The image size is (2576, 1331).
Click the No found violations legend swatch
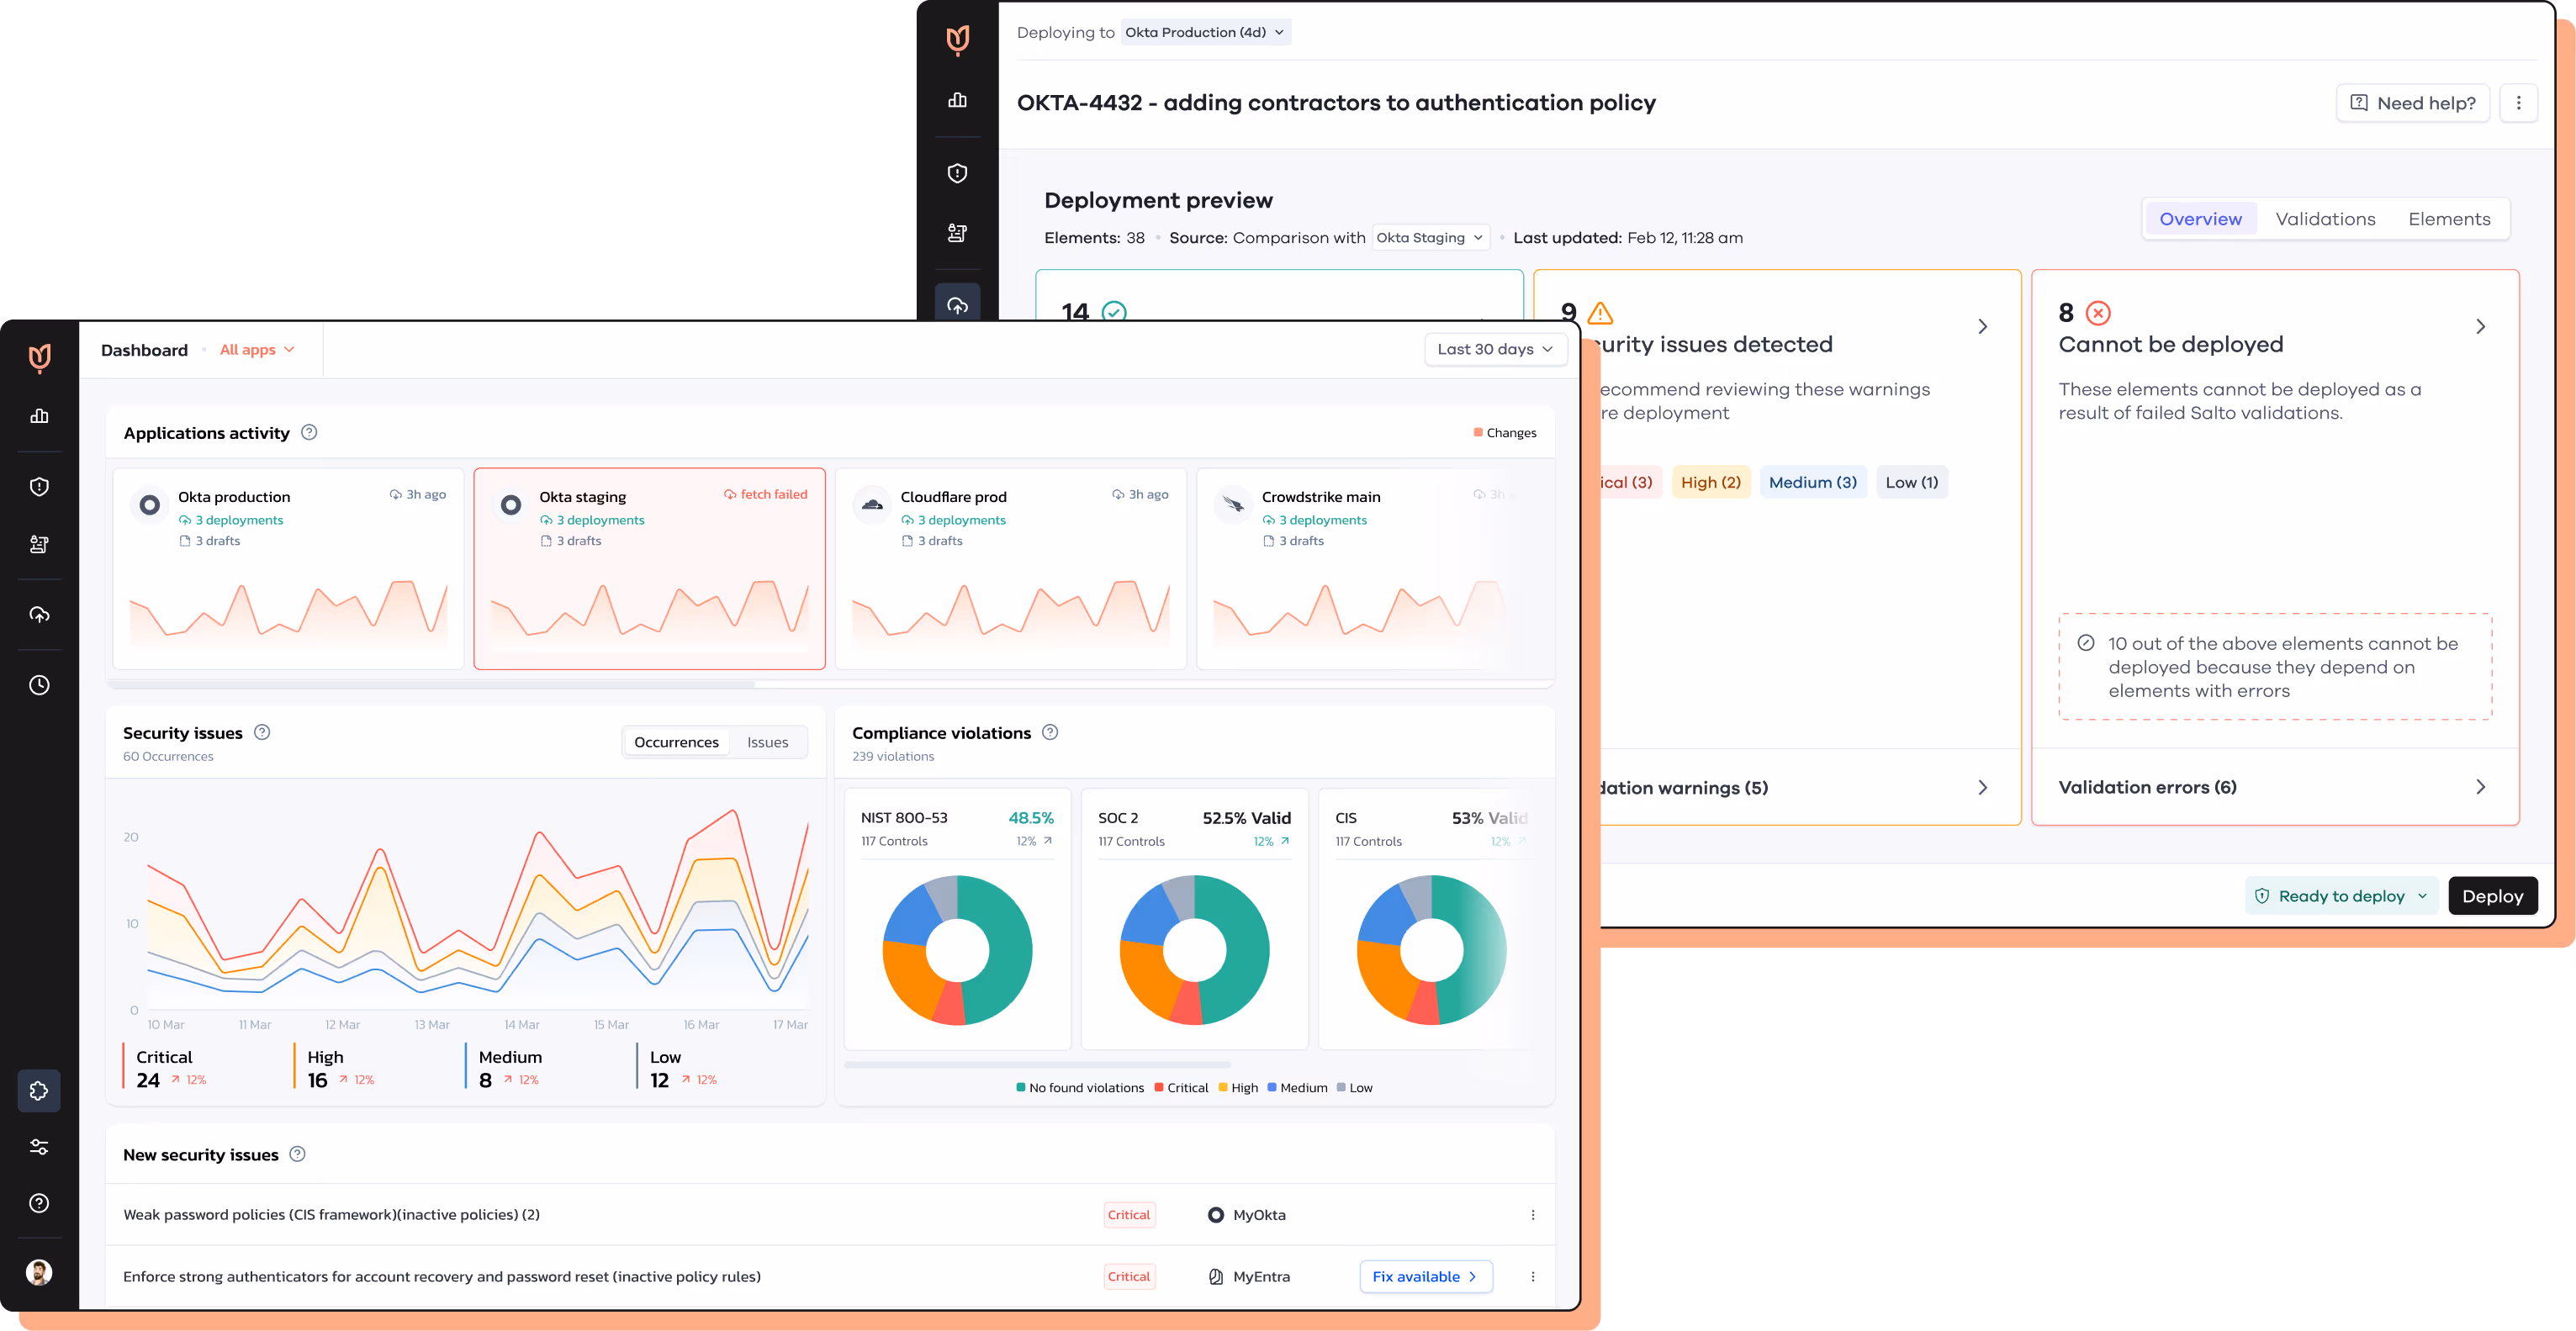[x=1020, y=1088]
